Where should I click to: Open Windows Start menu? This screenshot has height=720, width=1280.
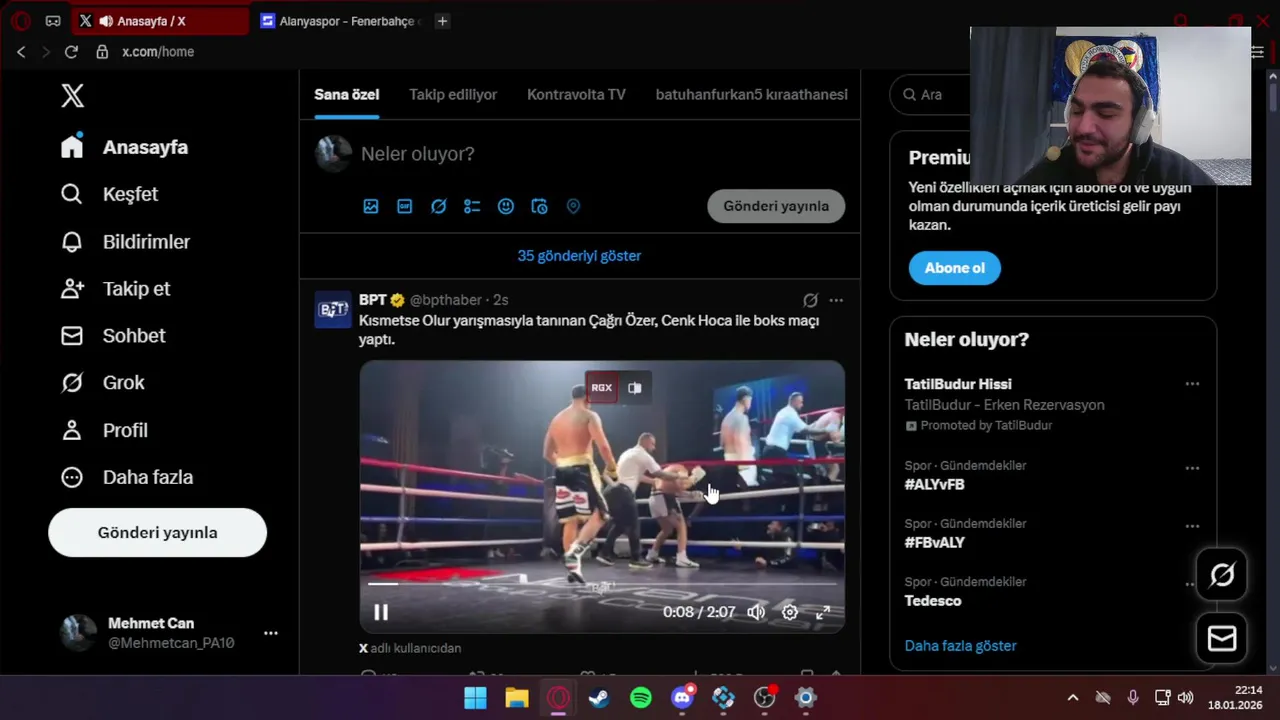[x=475, y=698]
